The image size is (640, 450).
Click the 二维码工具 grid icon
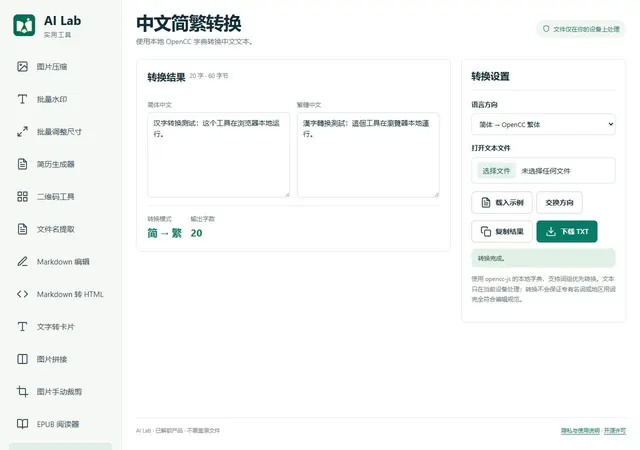[x=22, y=196]
